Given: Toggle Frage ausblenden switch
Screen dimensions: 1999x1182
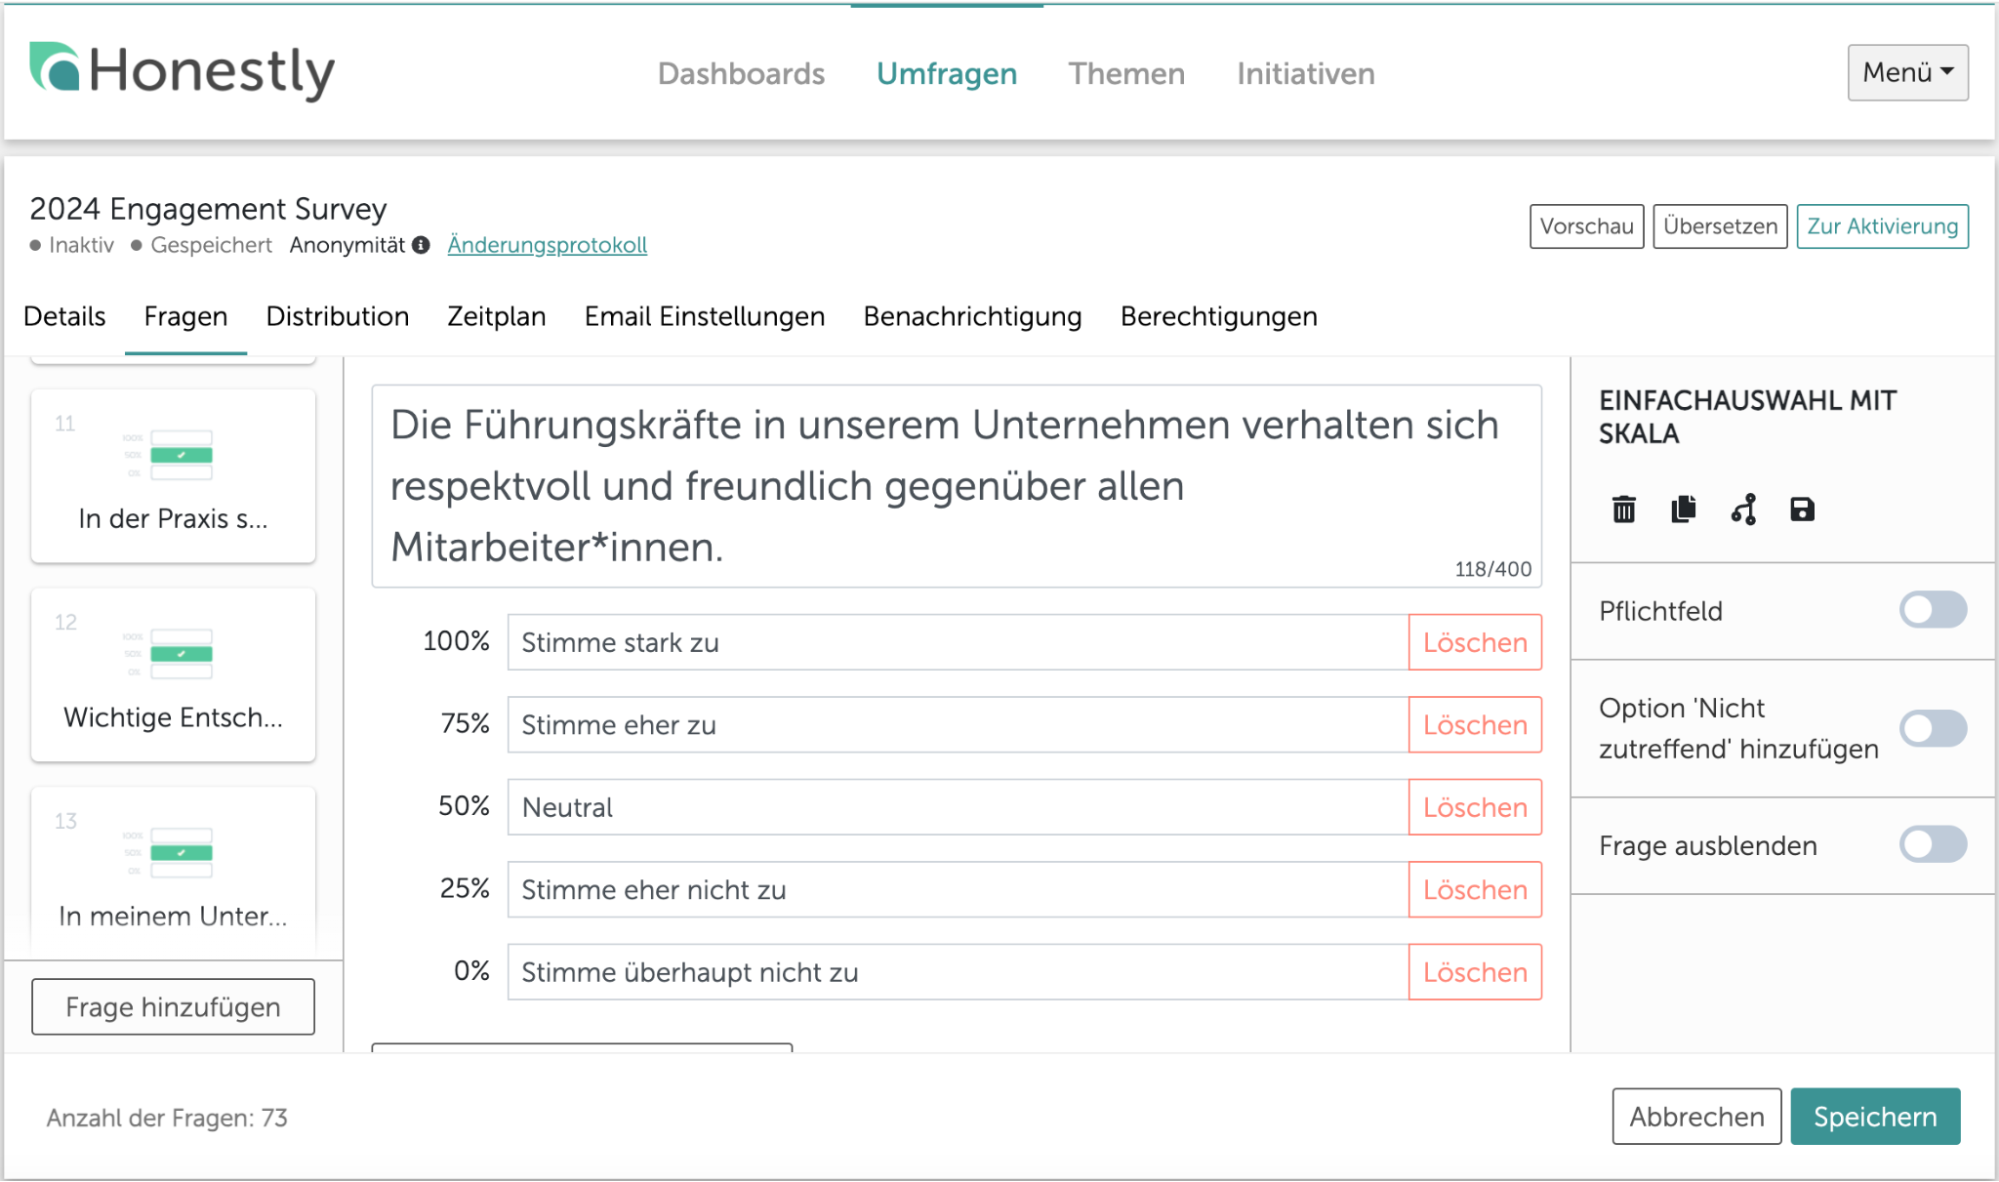Looking at the screenshot, I should click(1932, 845).
